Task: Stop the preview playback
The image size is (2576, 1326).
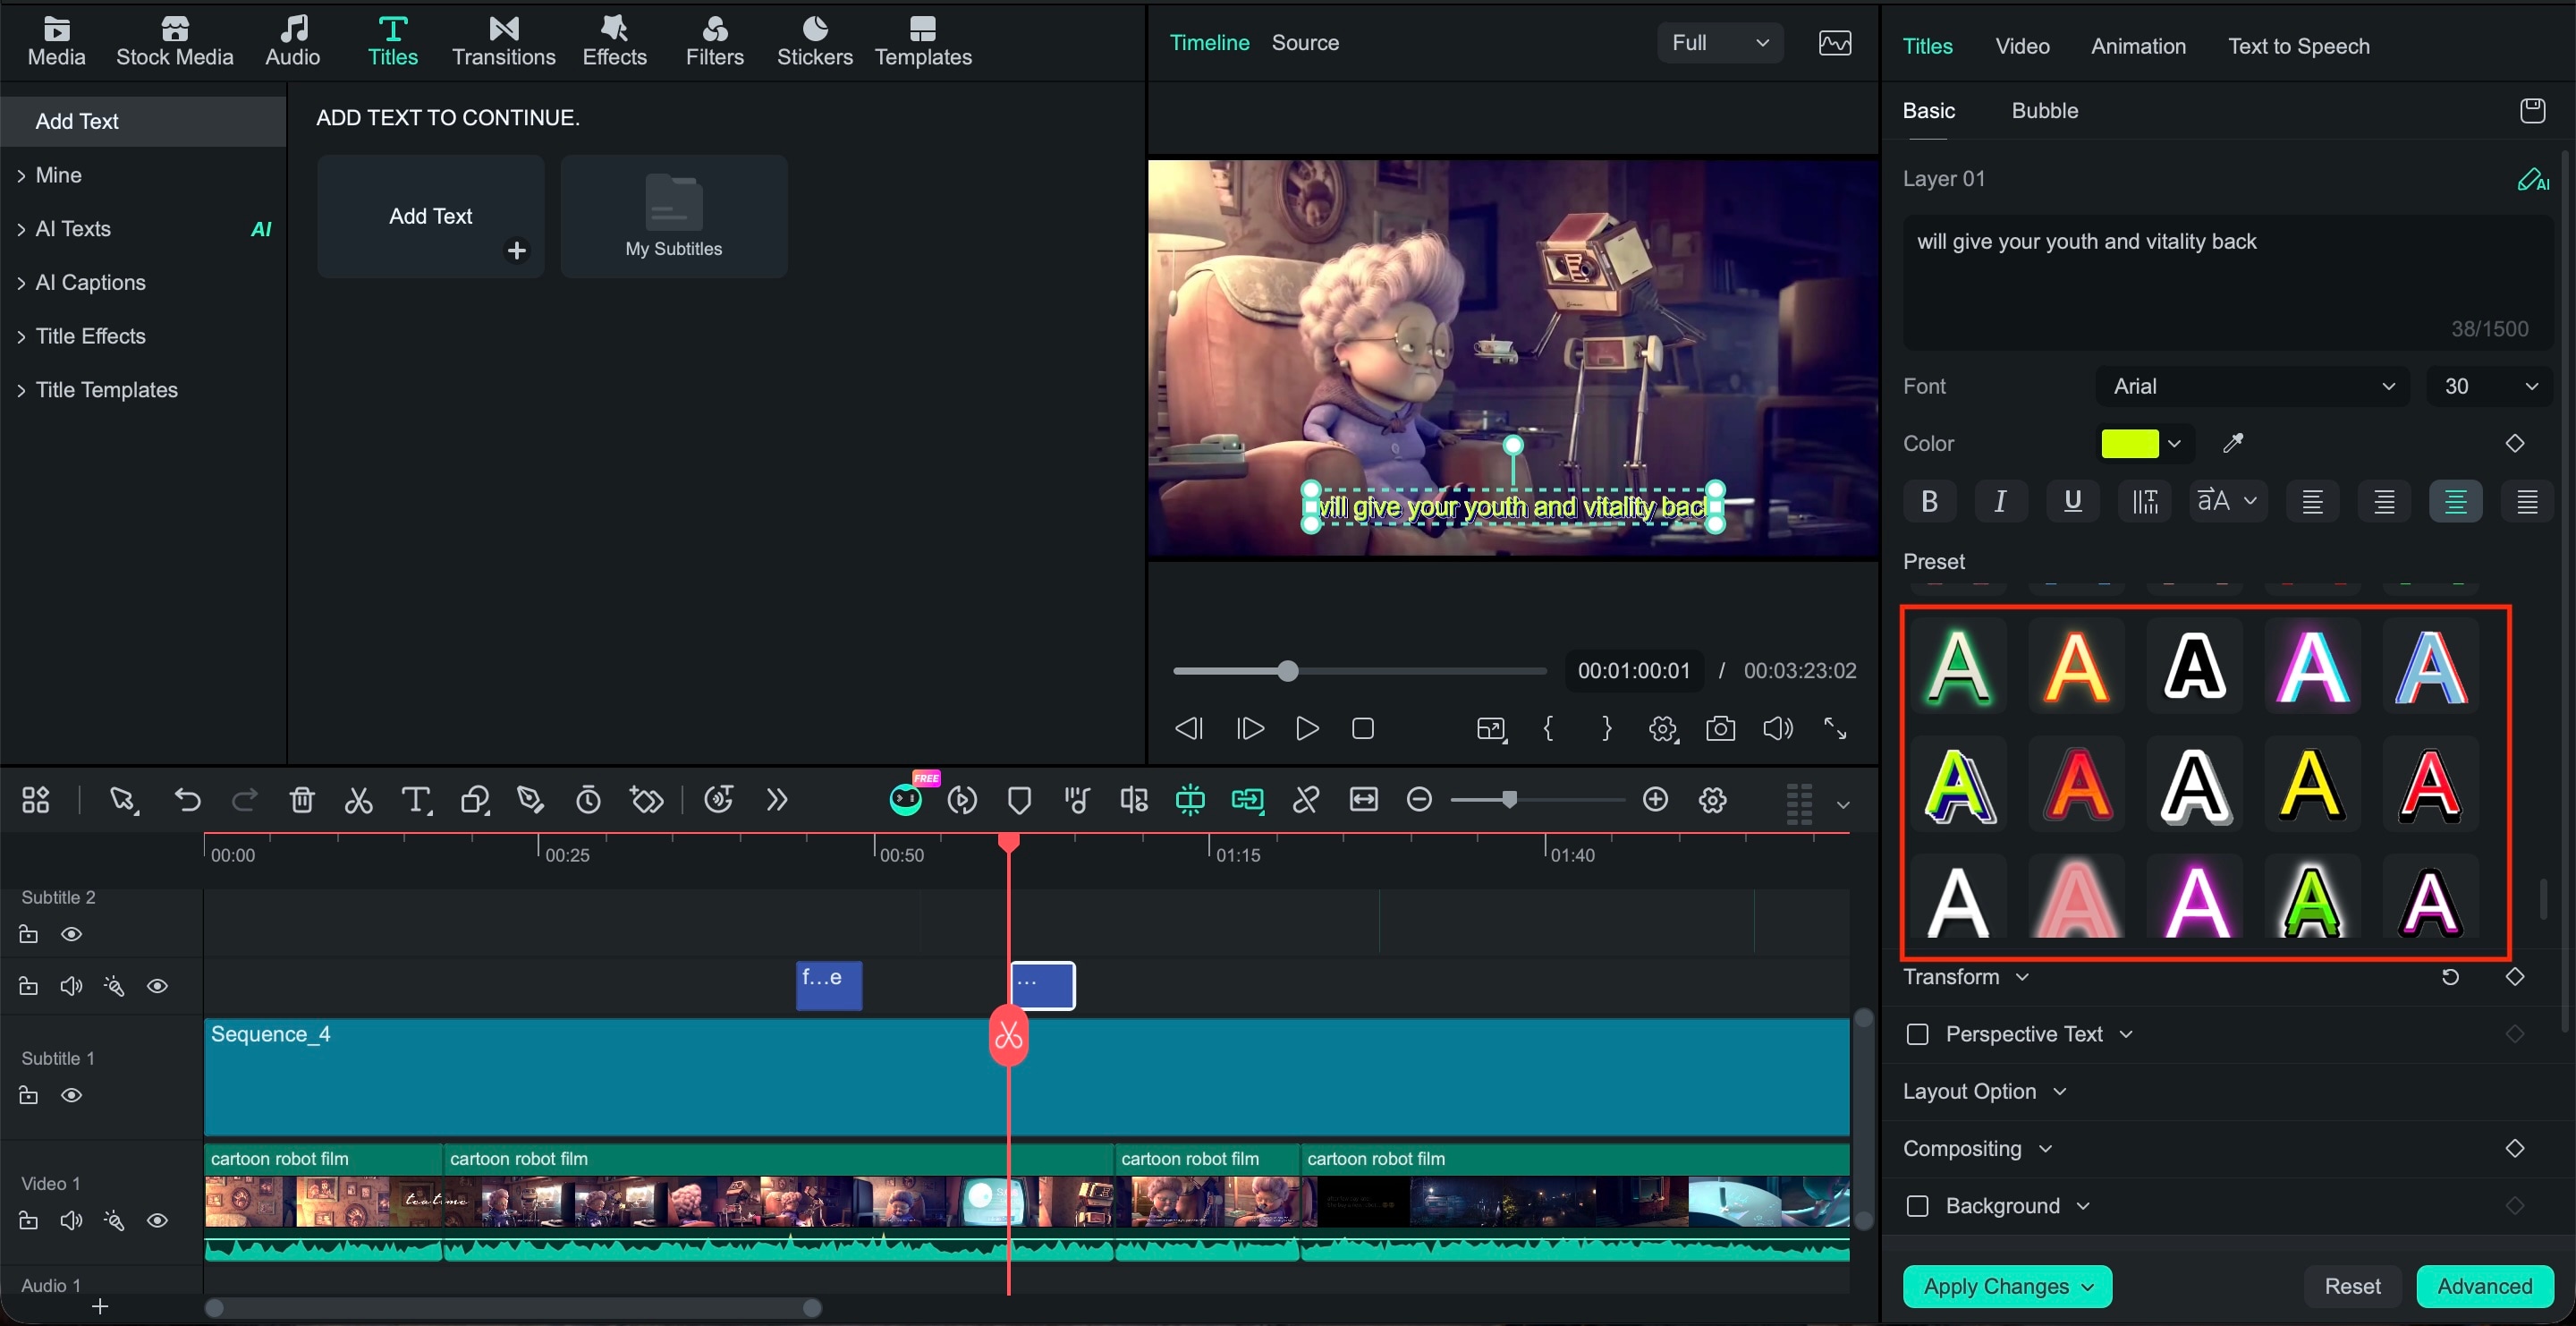Action: click(1363, 729)
